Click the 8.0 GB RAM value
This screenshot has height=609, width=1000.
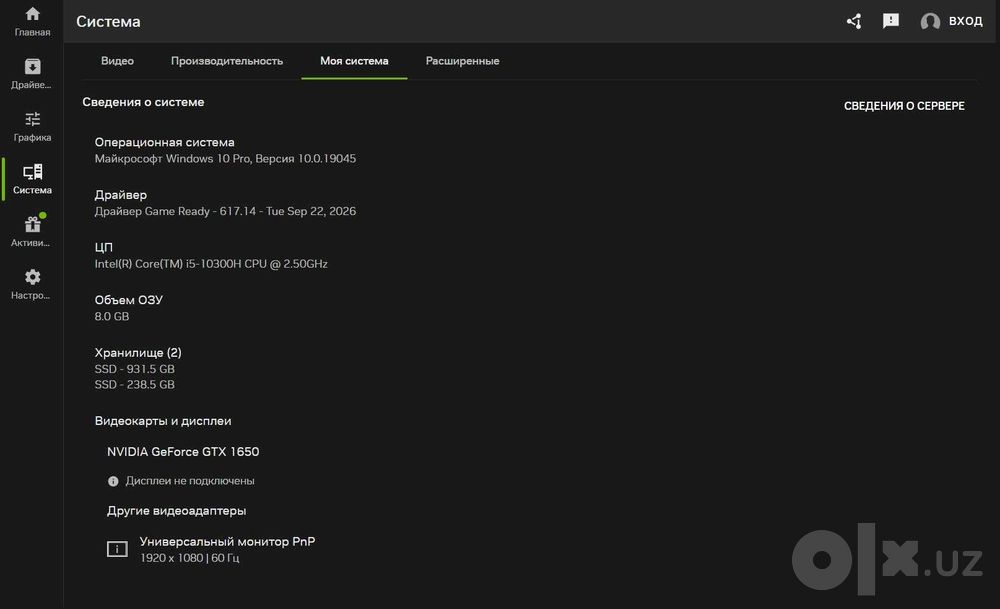pyautogui.click(x=112, y=316)
